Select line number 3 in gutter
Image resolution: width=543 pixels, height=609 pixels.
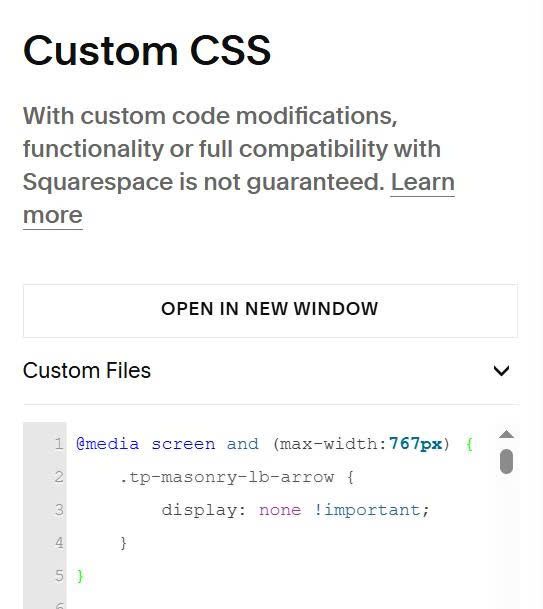pos(59,510)
